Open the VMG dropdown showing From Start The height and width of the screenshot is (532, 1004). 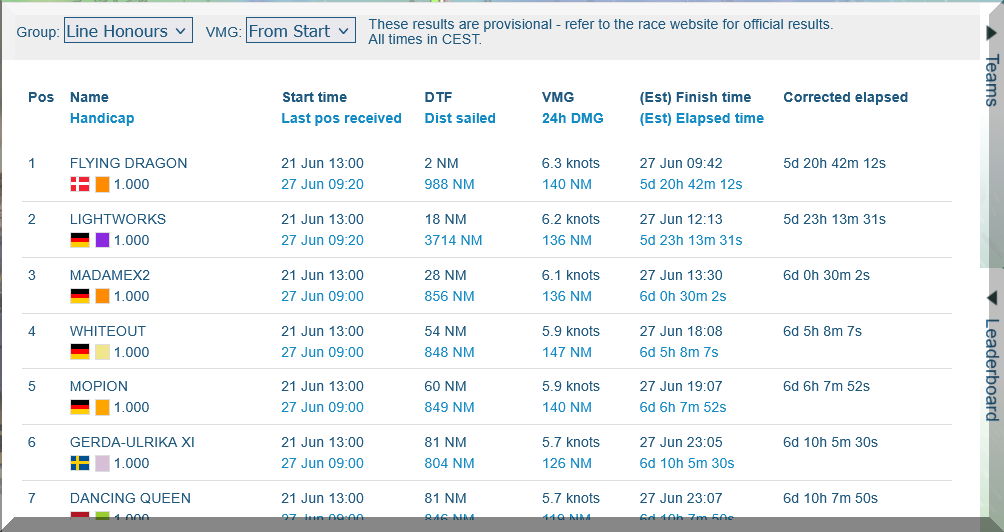pos(300,31)
